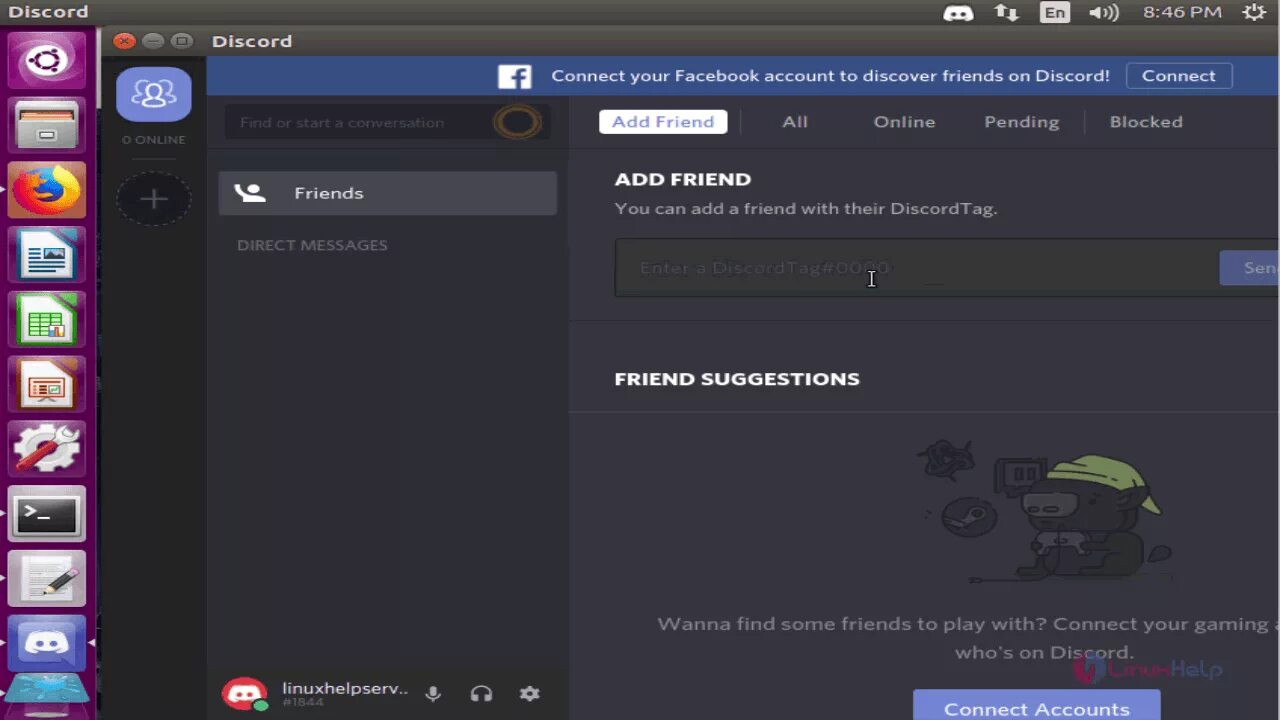The image size is (1280, 720).
Task: Open network indicator in top panel
Action: click(1006, 13)
